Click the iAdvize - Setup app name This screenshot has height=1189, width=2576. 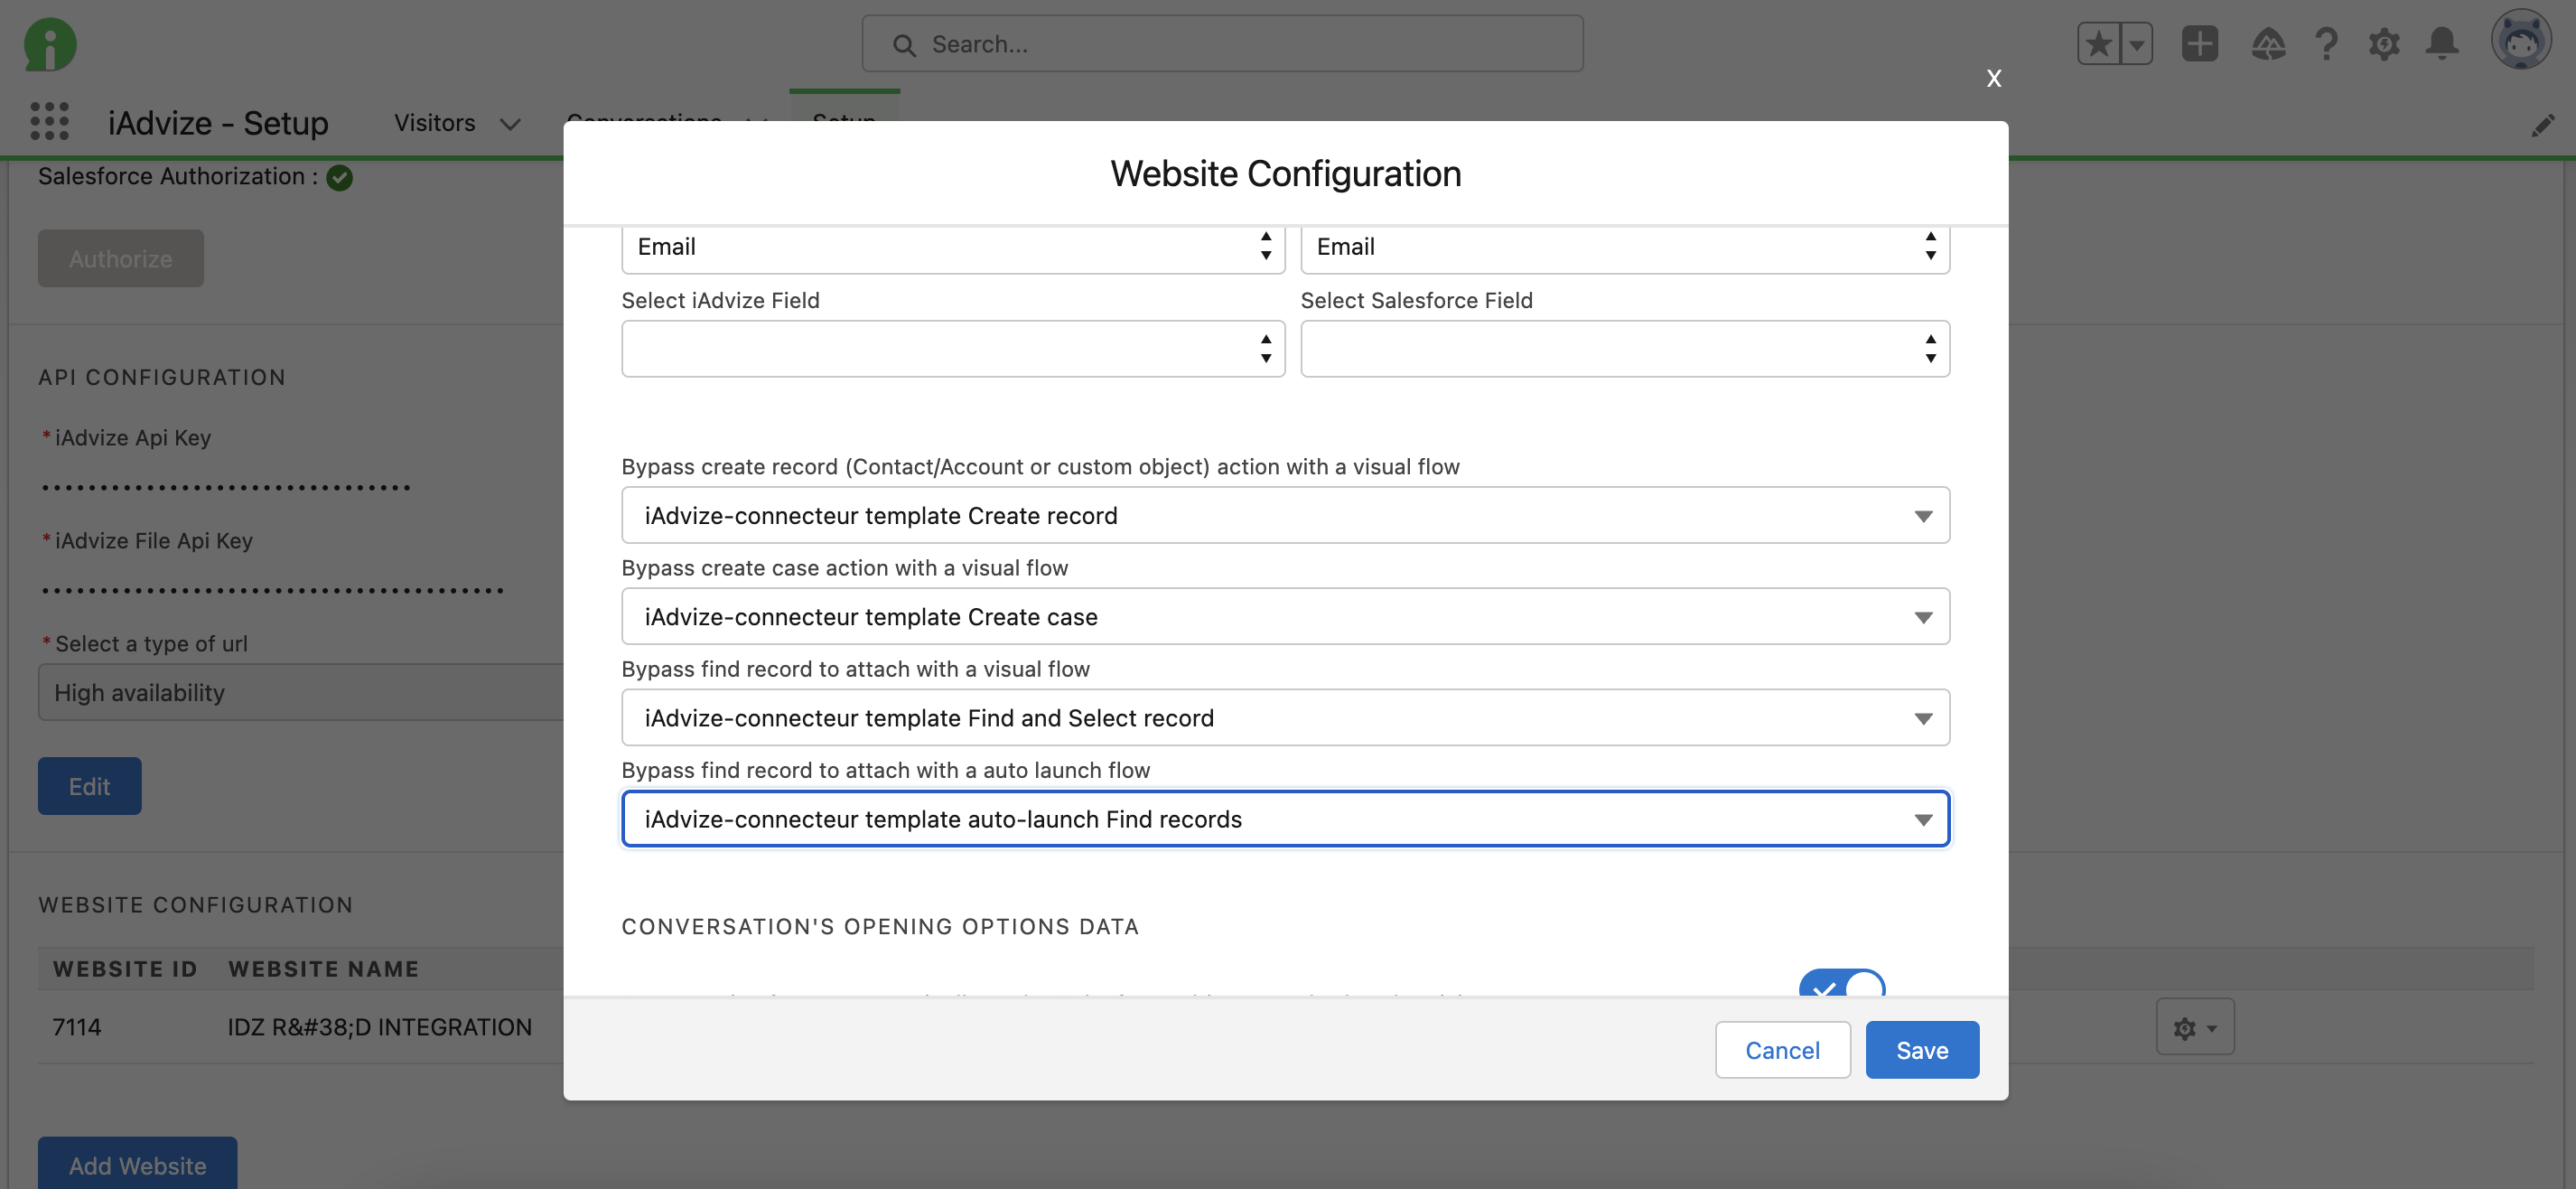[218, 123]
